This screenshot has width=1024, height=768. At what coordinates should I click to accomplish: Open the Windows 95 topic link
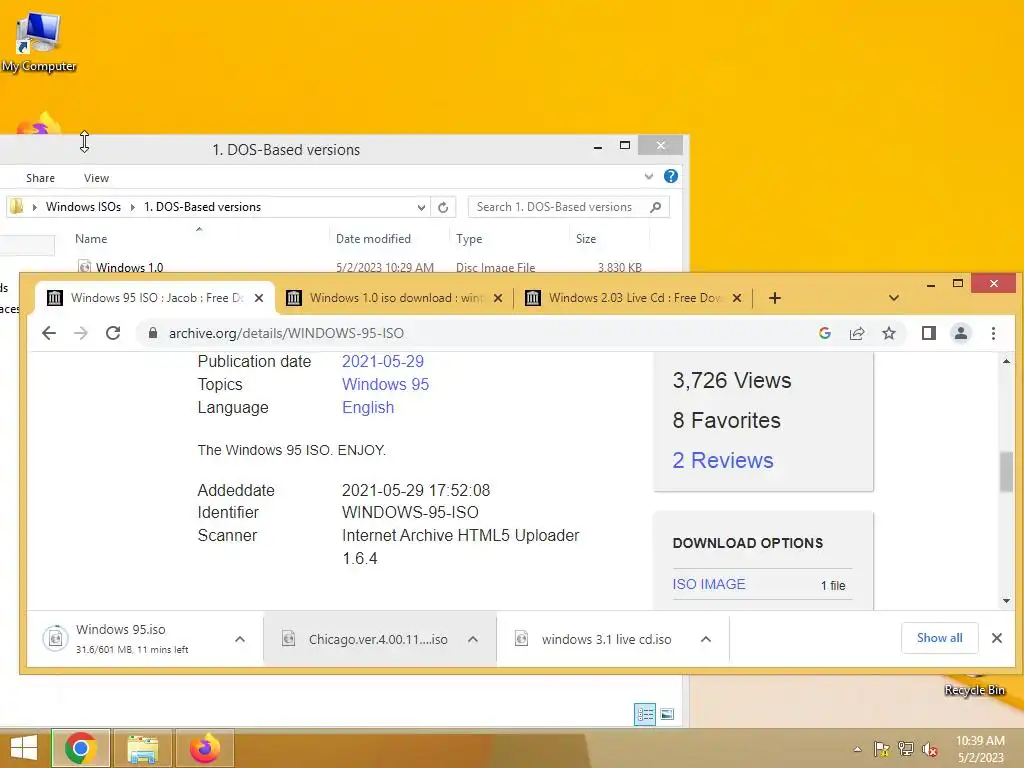[x=385, y=384]
